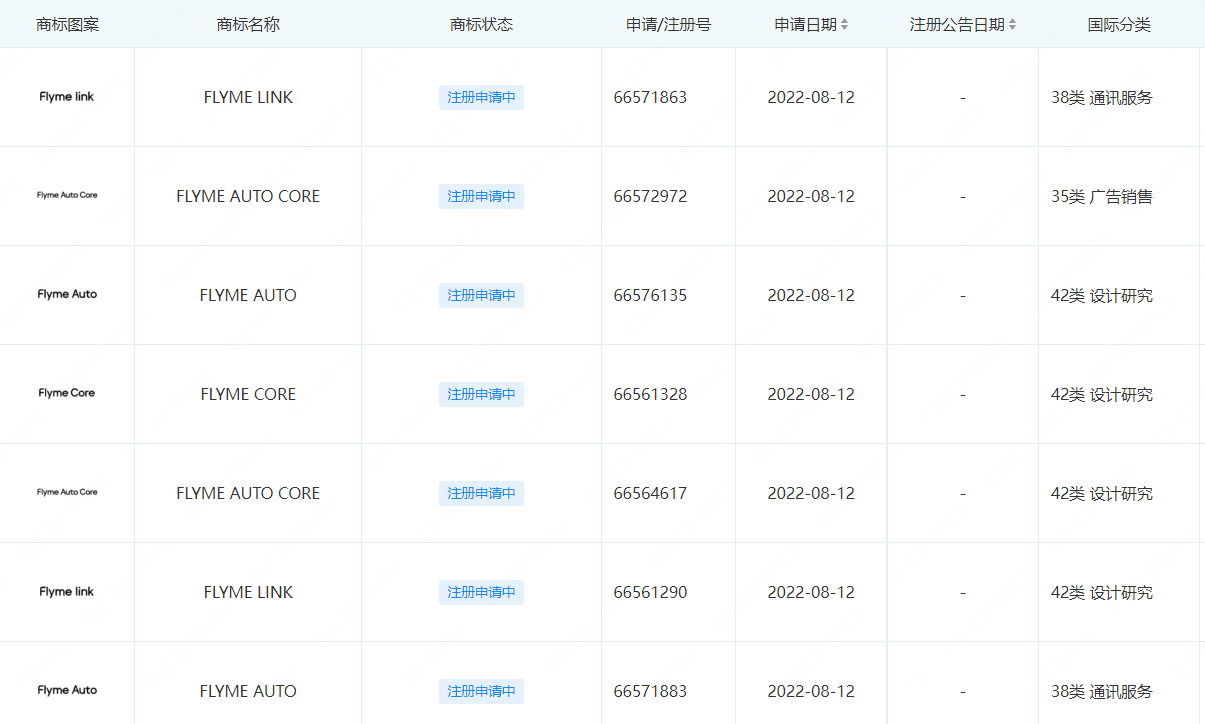This screenshot has width=1205, height=724.
Task: Open FLYME AUTO CORE name in 66564617 row
Action: click(x=248, y=494)
